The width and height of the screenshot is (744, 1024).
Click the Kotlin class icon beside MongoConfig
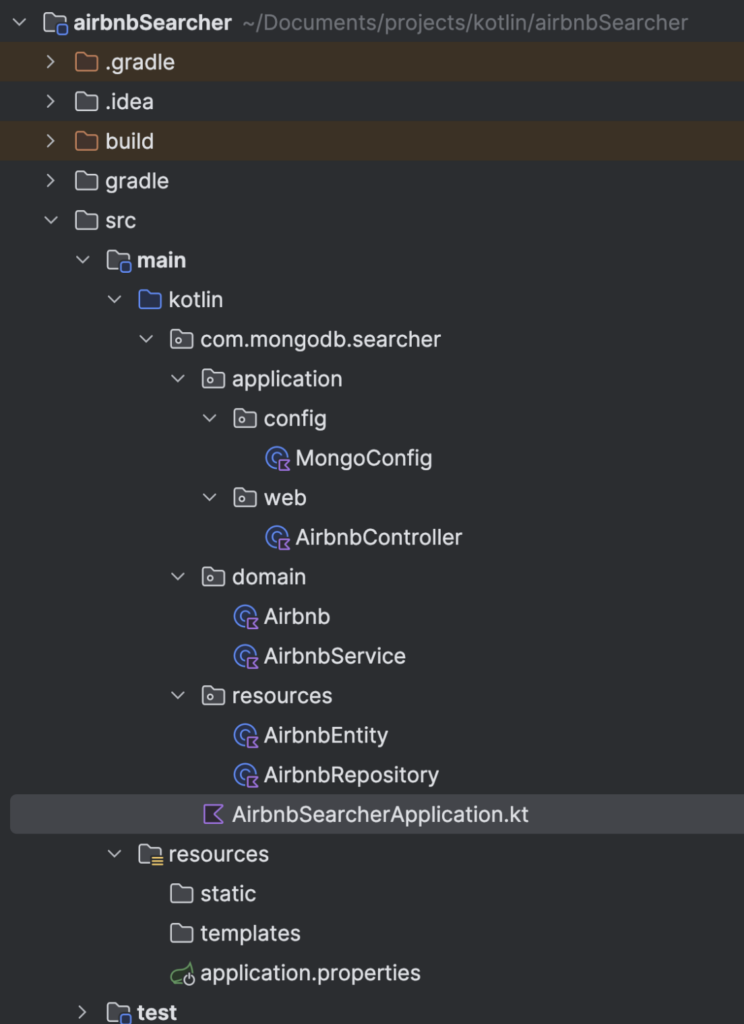click(x=277, y=459)
